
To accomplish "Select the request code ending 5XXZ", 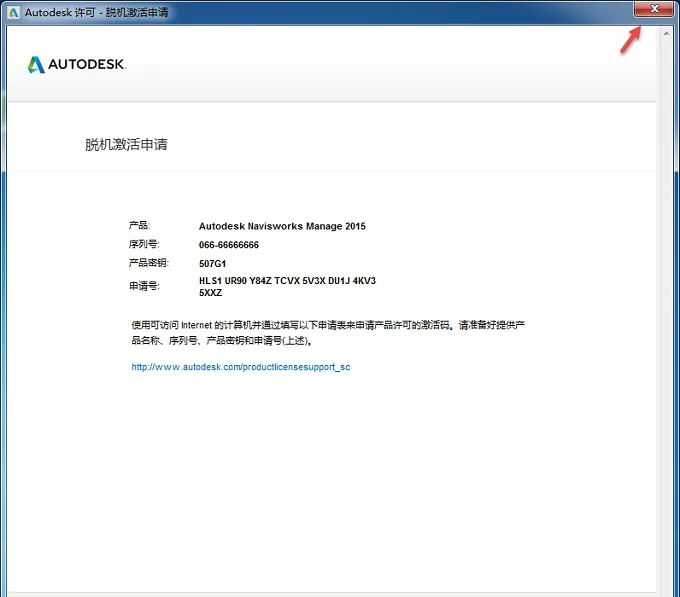I will (x=210, y=293).
